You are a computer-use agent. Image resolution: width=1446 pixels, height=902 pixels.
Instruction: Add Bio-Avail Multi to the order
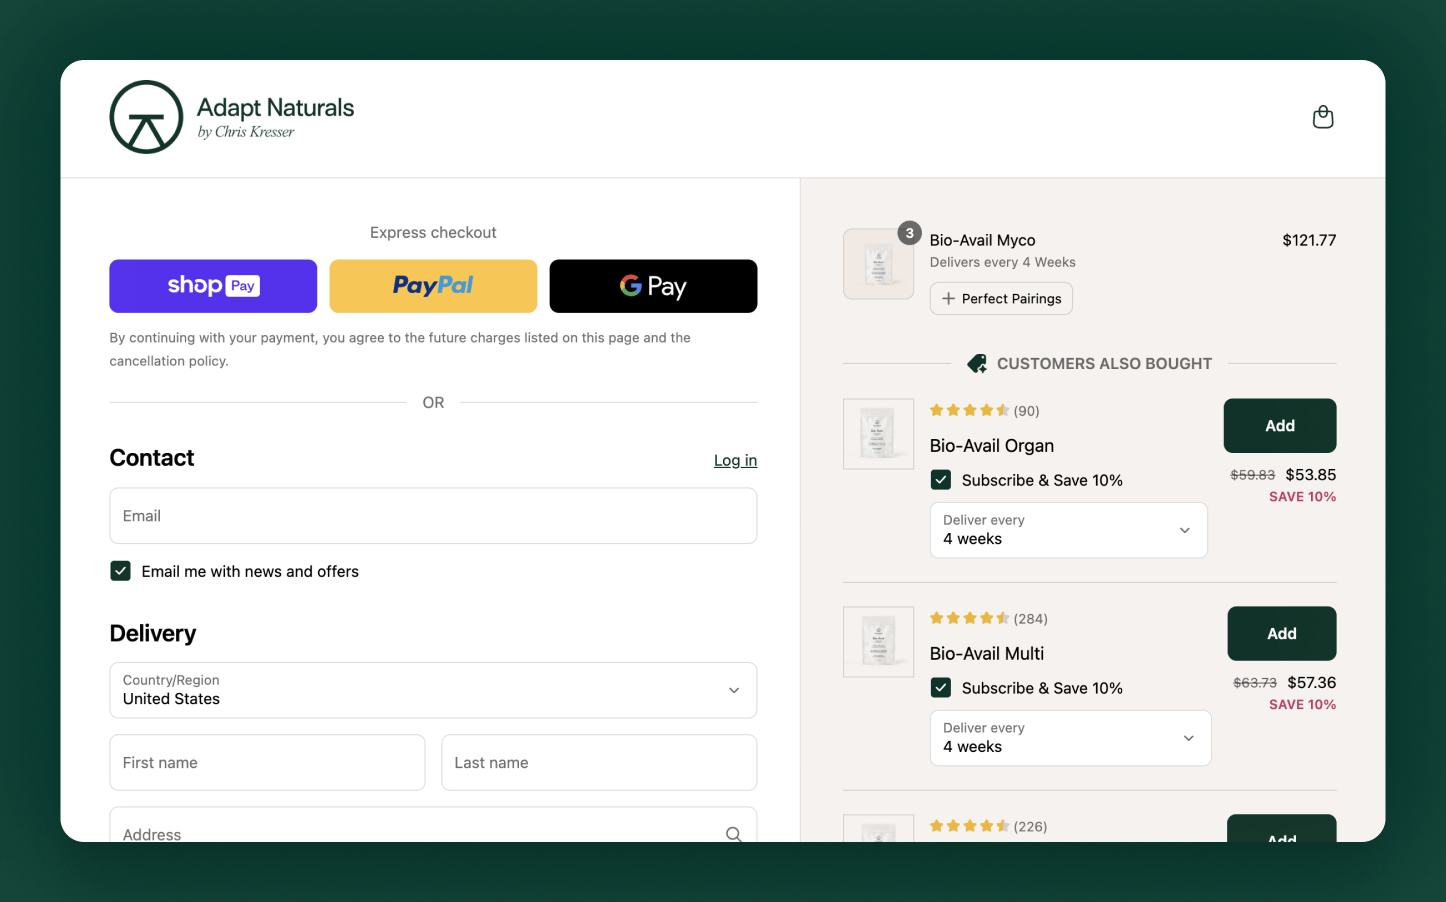click(x=1281, y=634)
